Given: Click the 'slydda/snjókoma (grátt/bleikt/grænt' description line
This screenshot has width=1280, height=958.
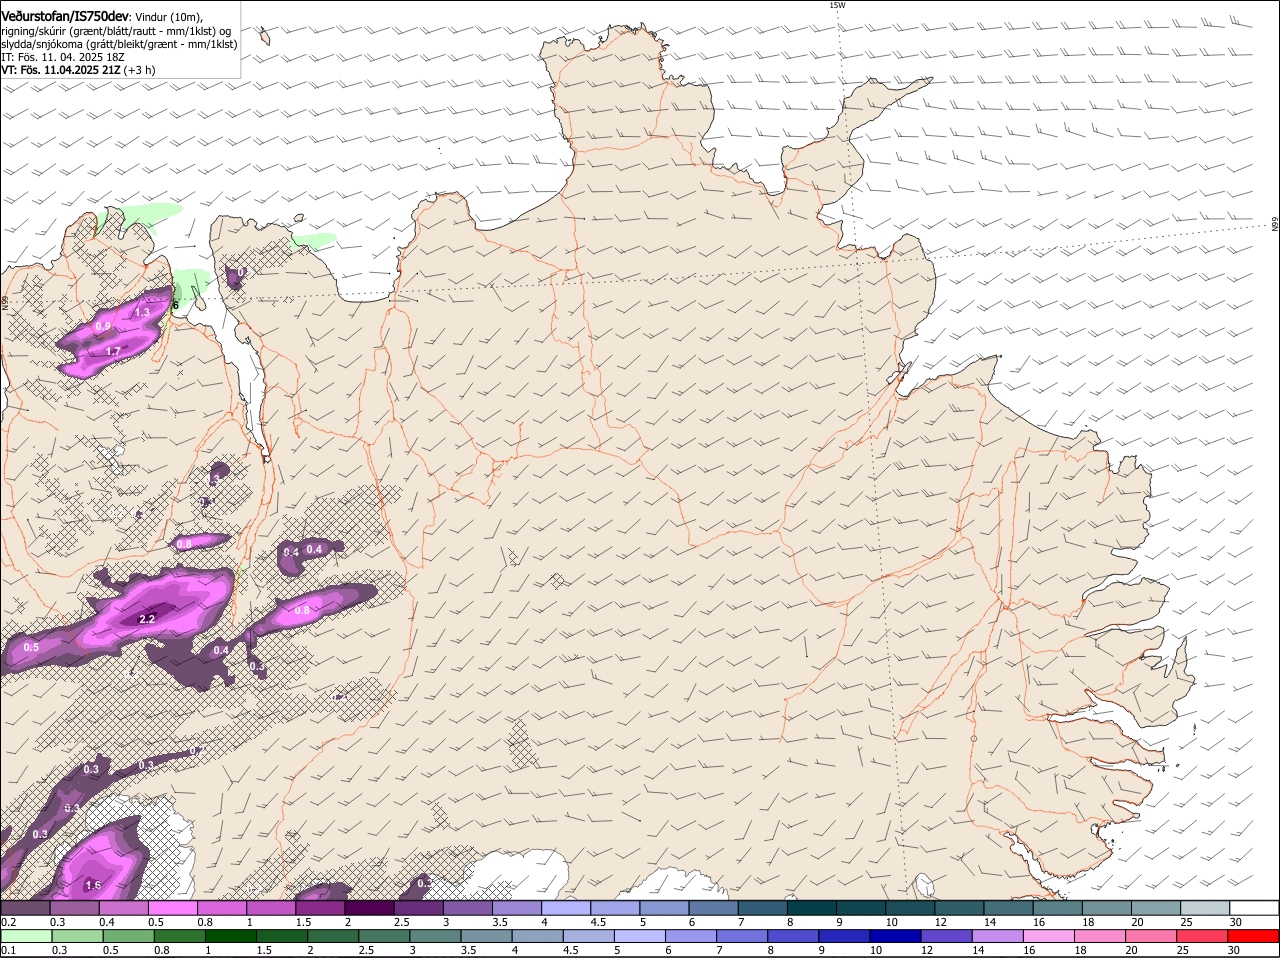Looking at the screenshot, I should point(119,43).
